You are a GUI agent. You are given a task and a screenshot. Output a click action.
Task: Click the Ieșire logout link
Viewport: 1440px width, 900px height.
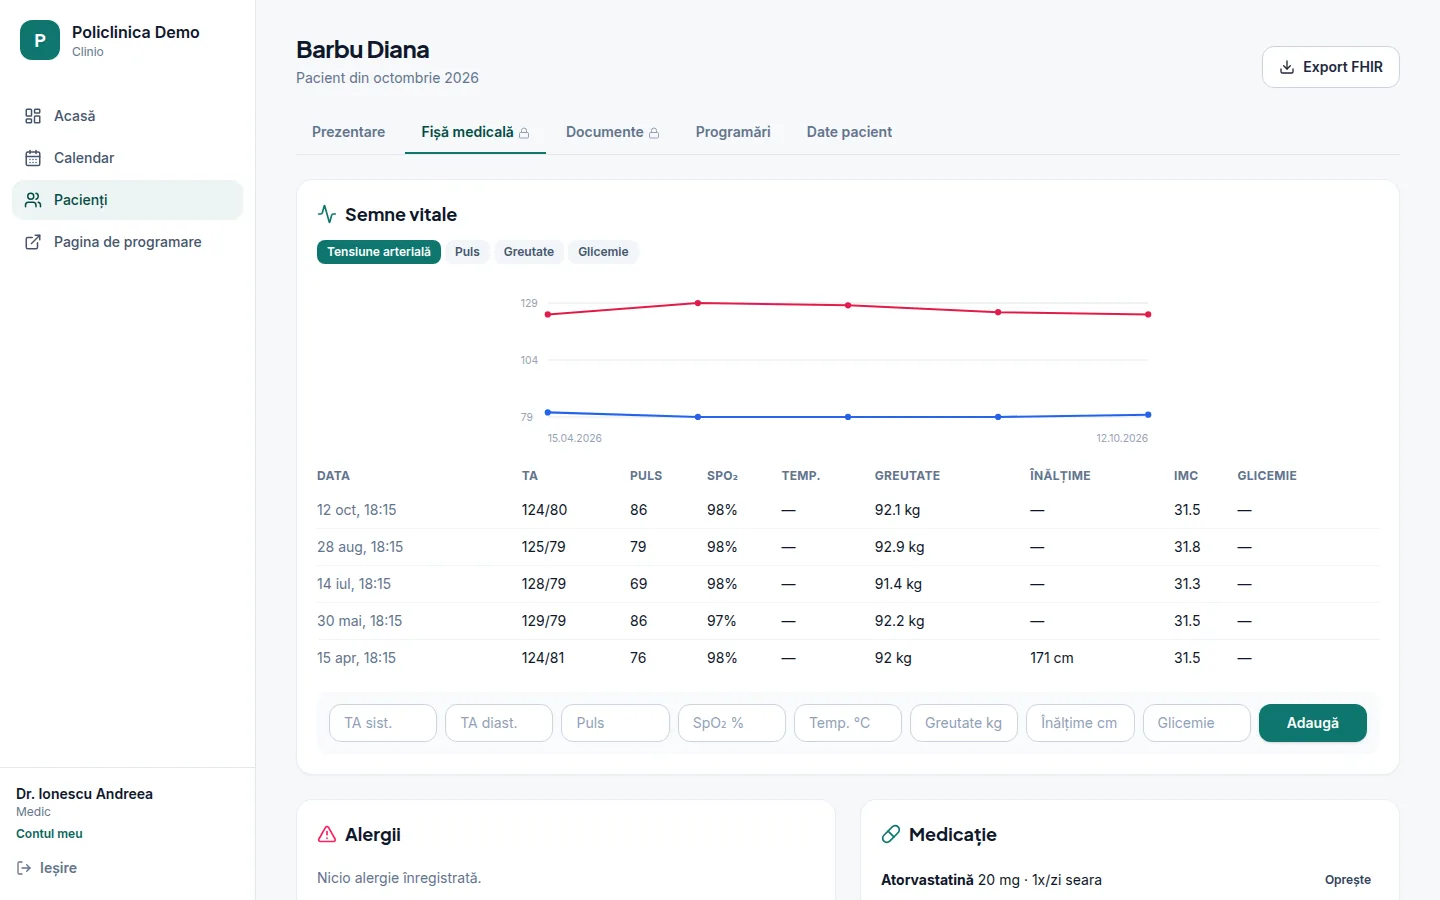click(47, 868)
